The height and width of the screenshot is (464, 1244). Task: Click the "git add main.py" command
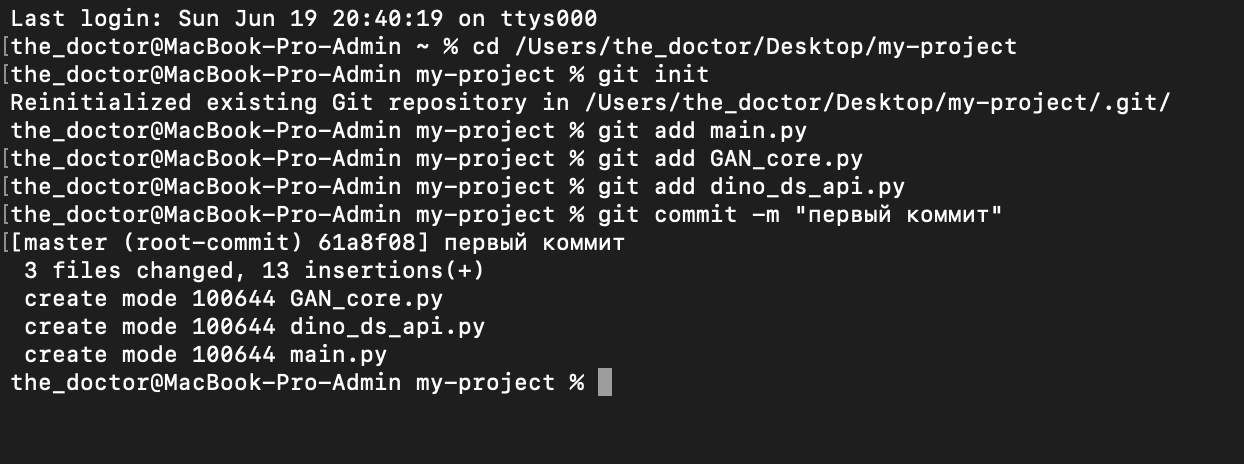[702, 130]
